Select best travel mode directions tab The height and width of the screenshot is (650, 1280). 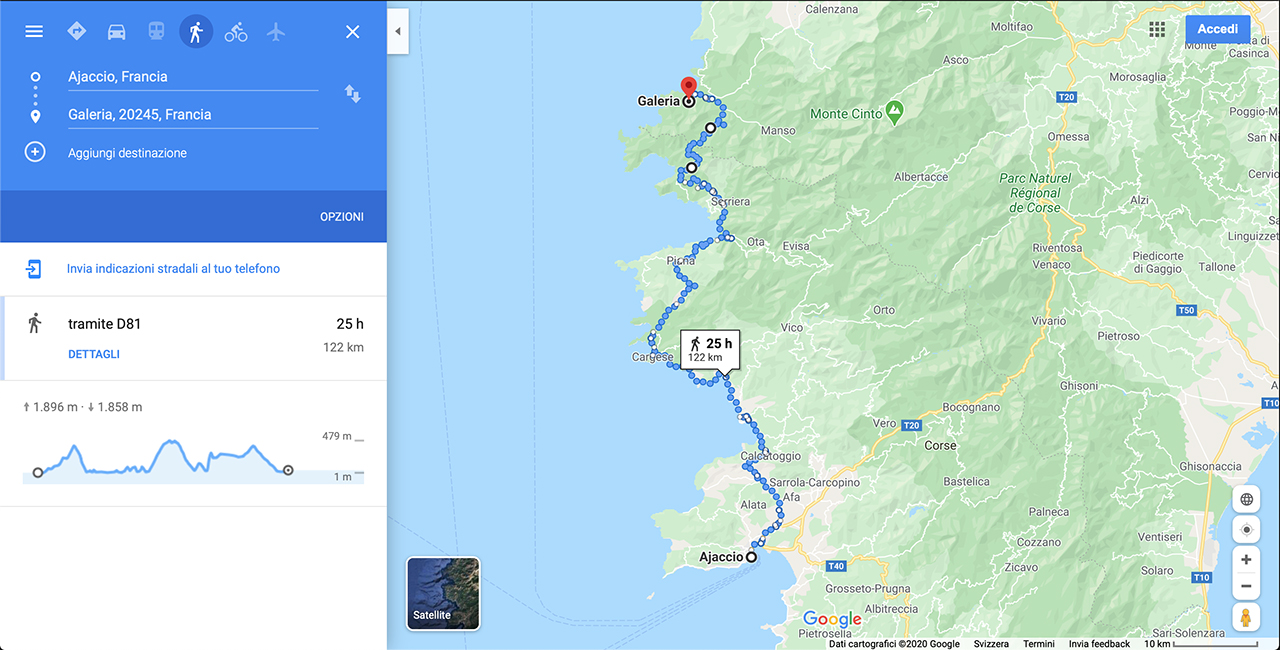pyautogui.click(x=76, y=31)
